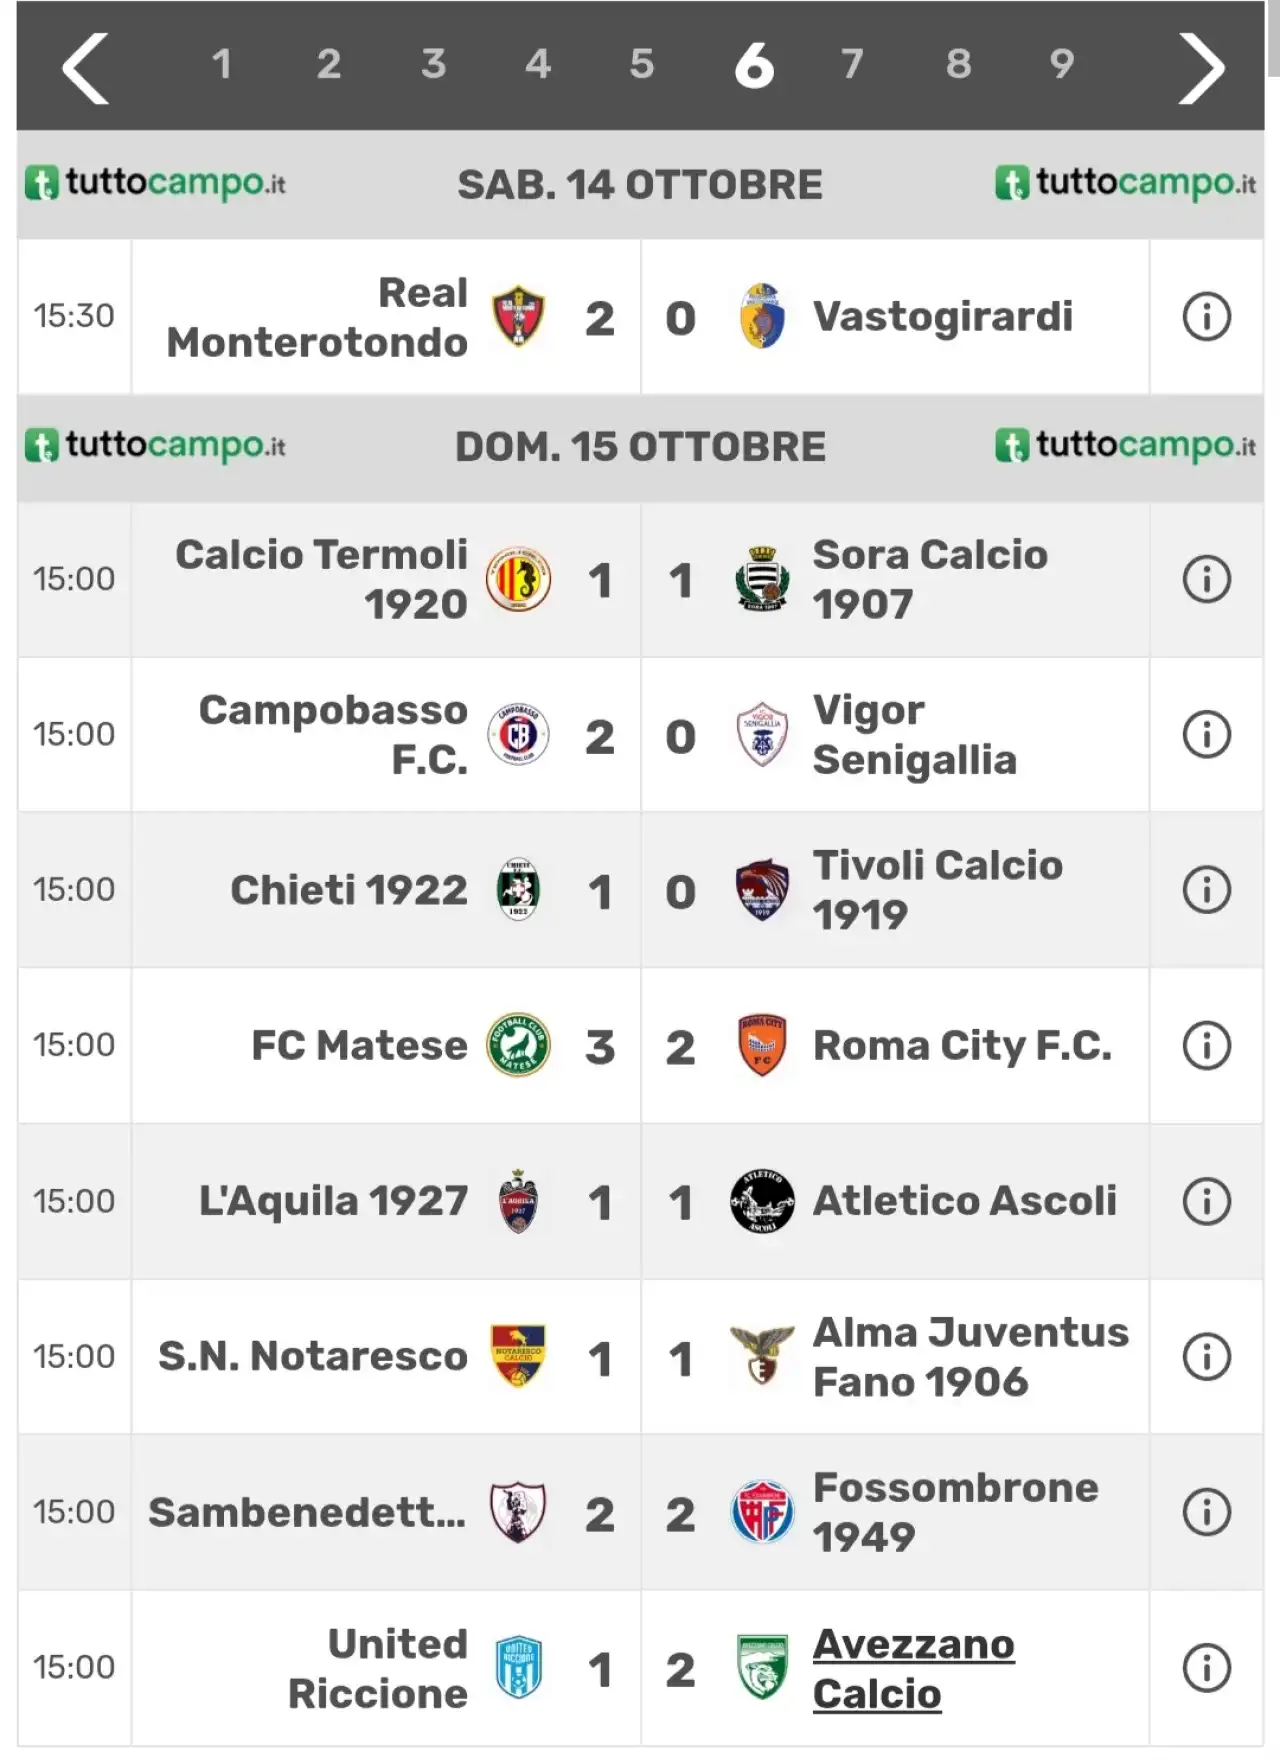This screenshot has height=1764, width=1280.
Task: Select matchday 4 in round selector
Action: 538,65
